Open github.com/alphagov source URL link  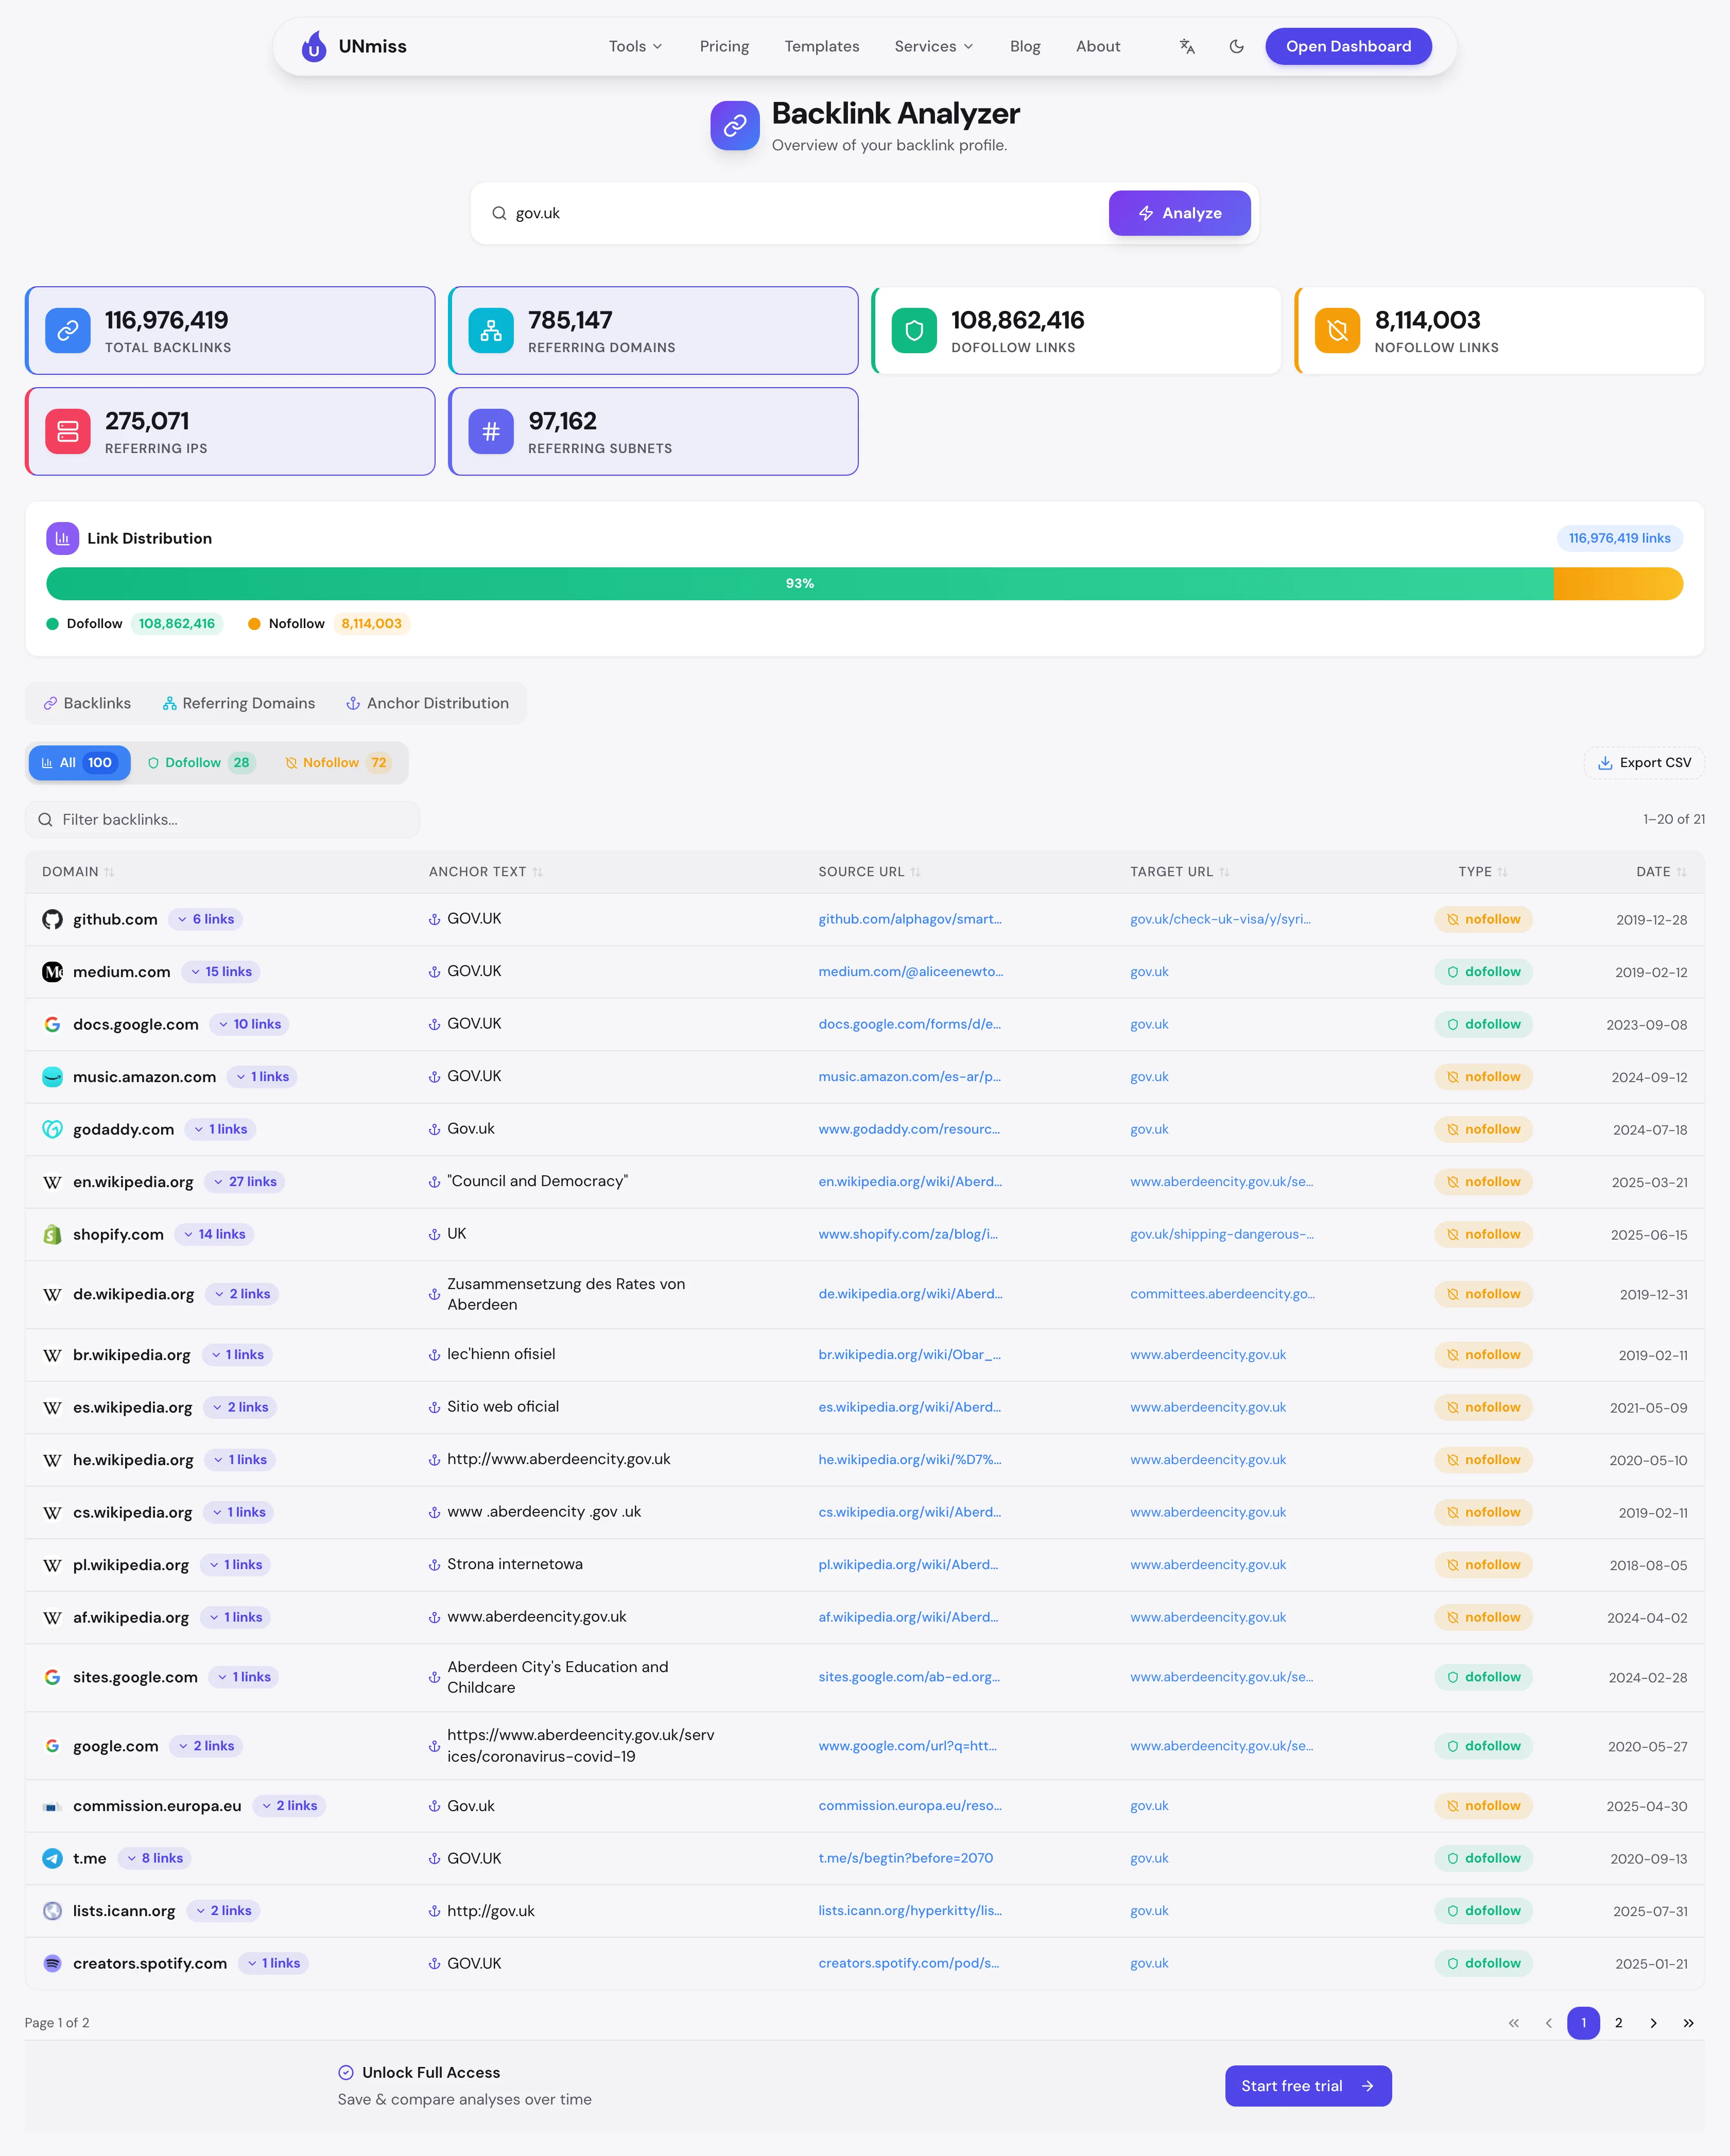pyautogui.click(x=909, y=919)
